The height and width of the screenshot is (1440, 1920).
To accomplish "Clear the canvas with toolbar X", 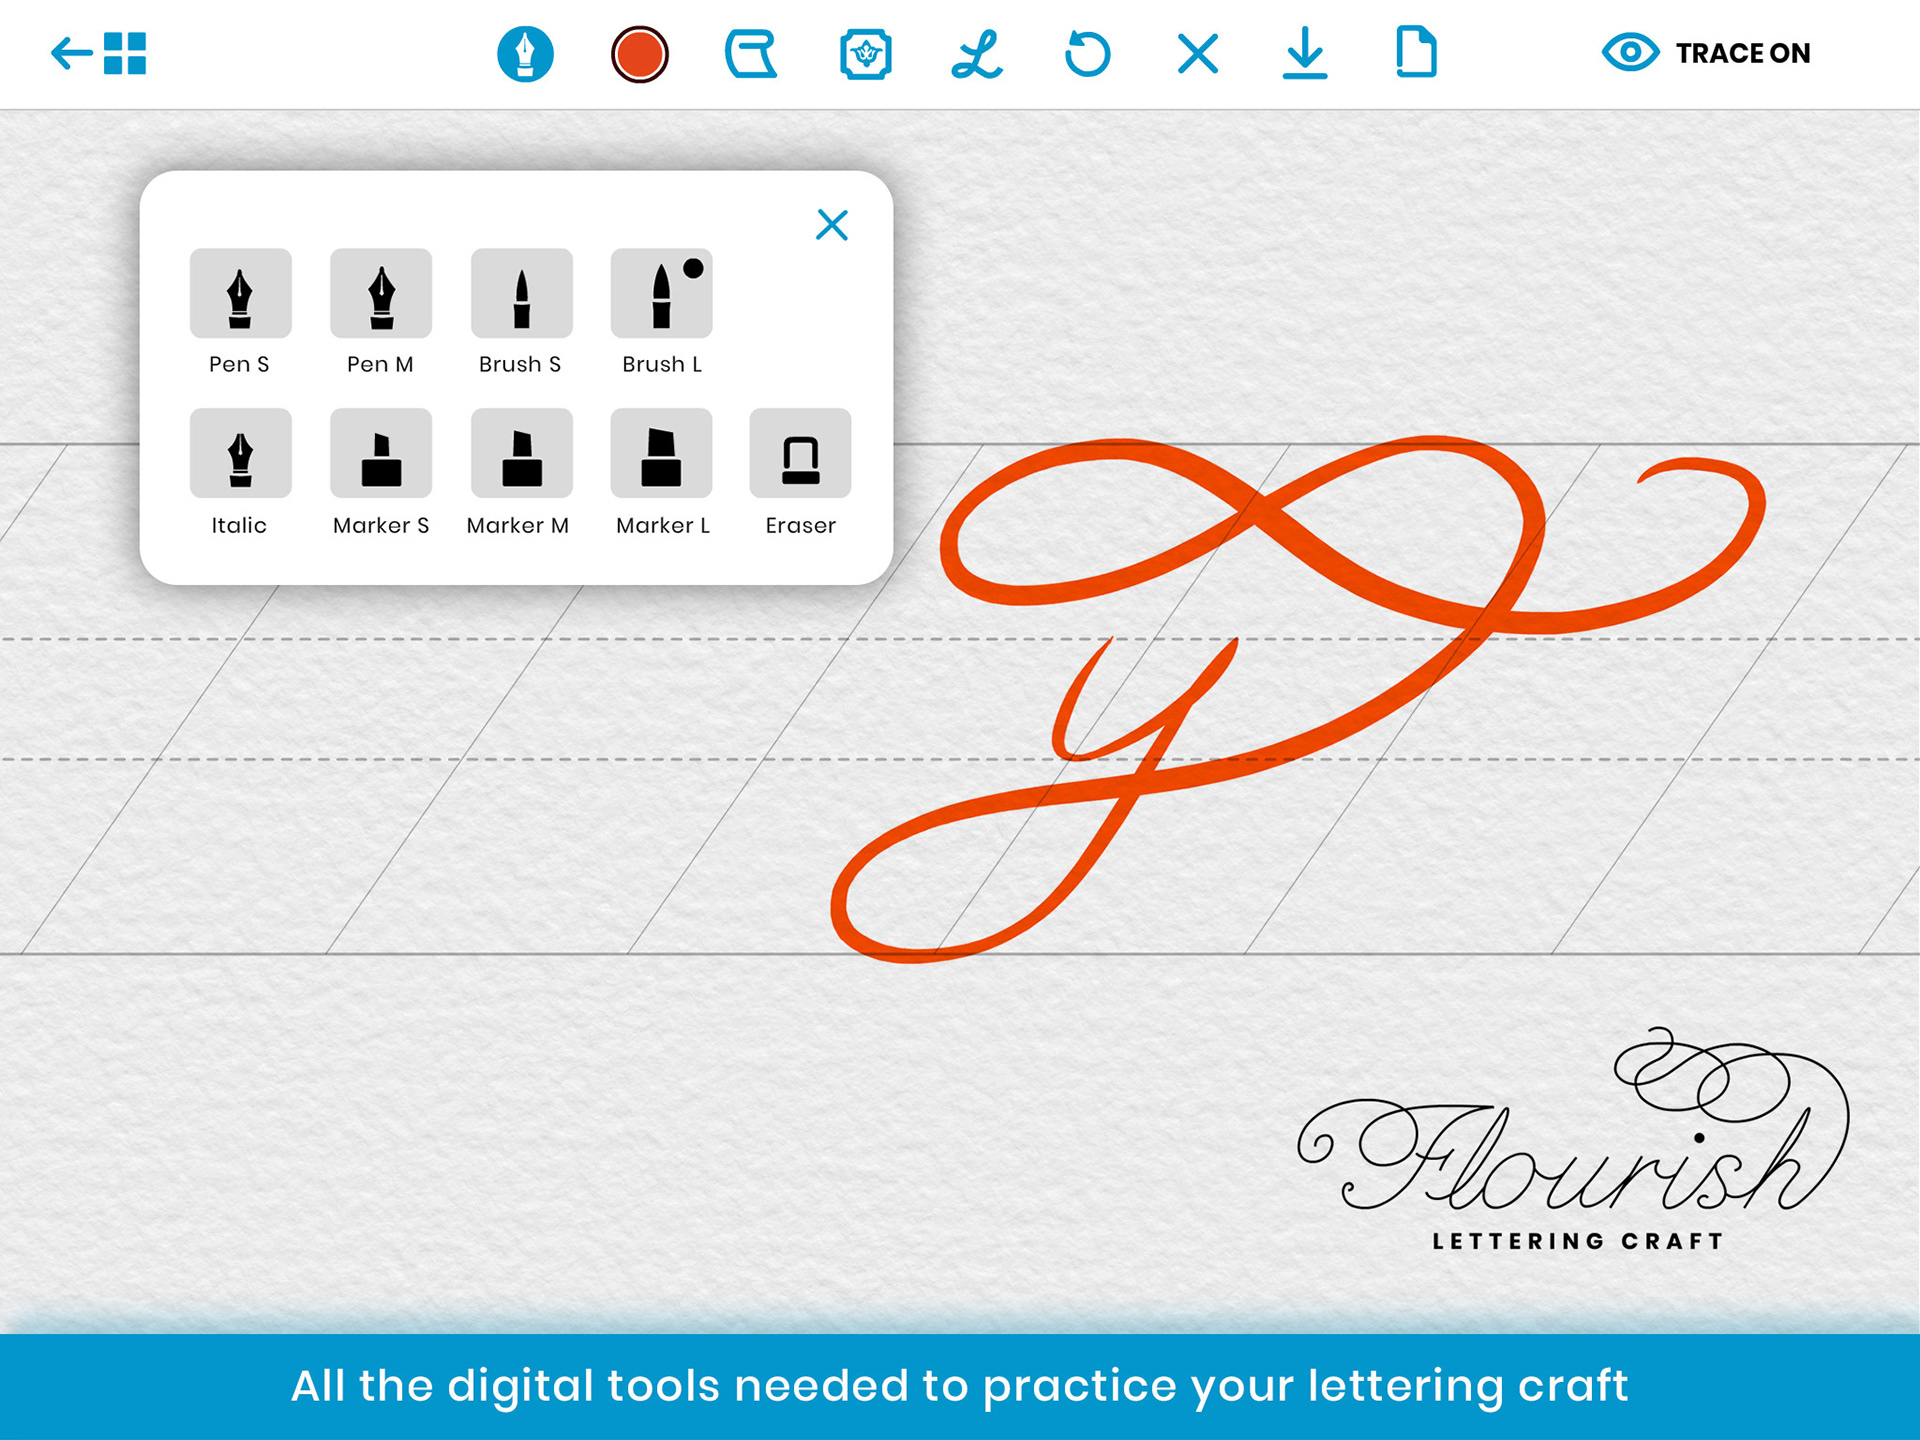I will [1198, 54].
